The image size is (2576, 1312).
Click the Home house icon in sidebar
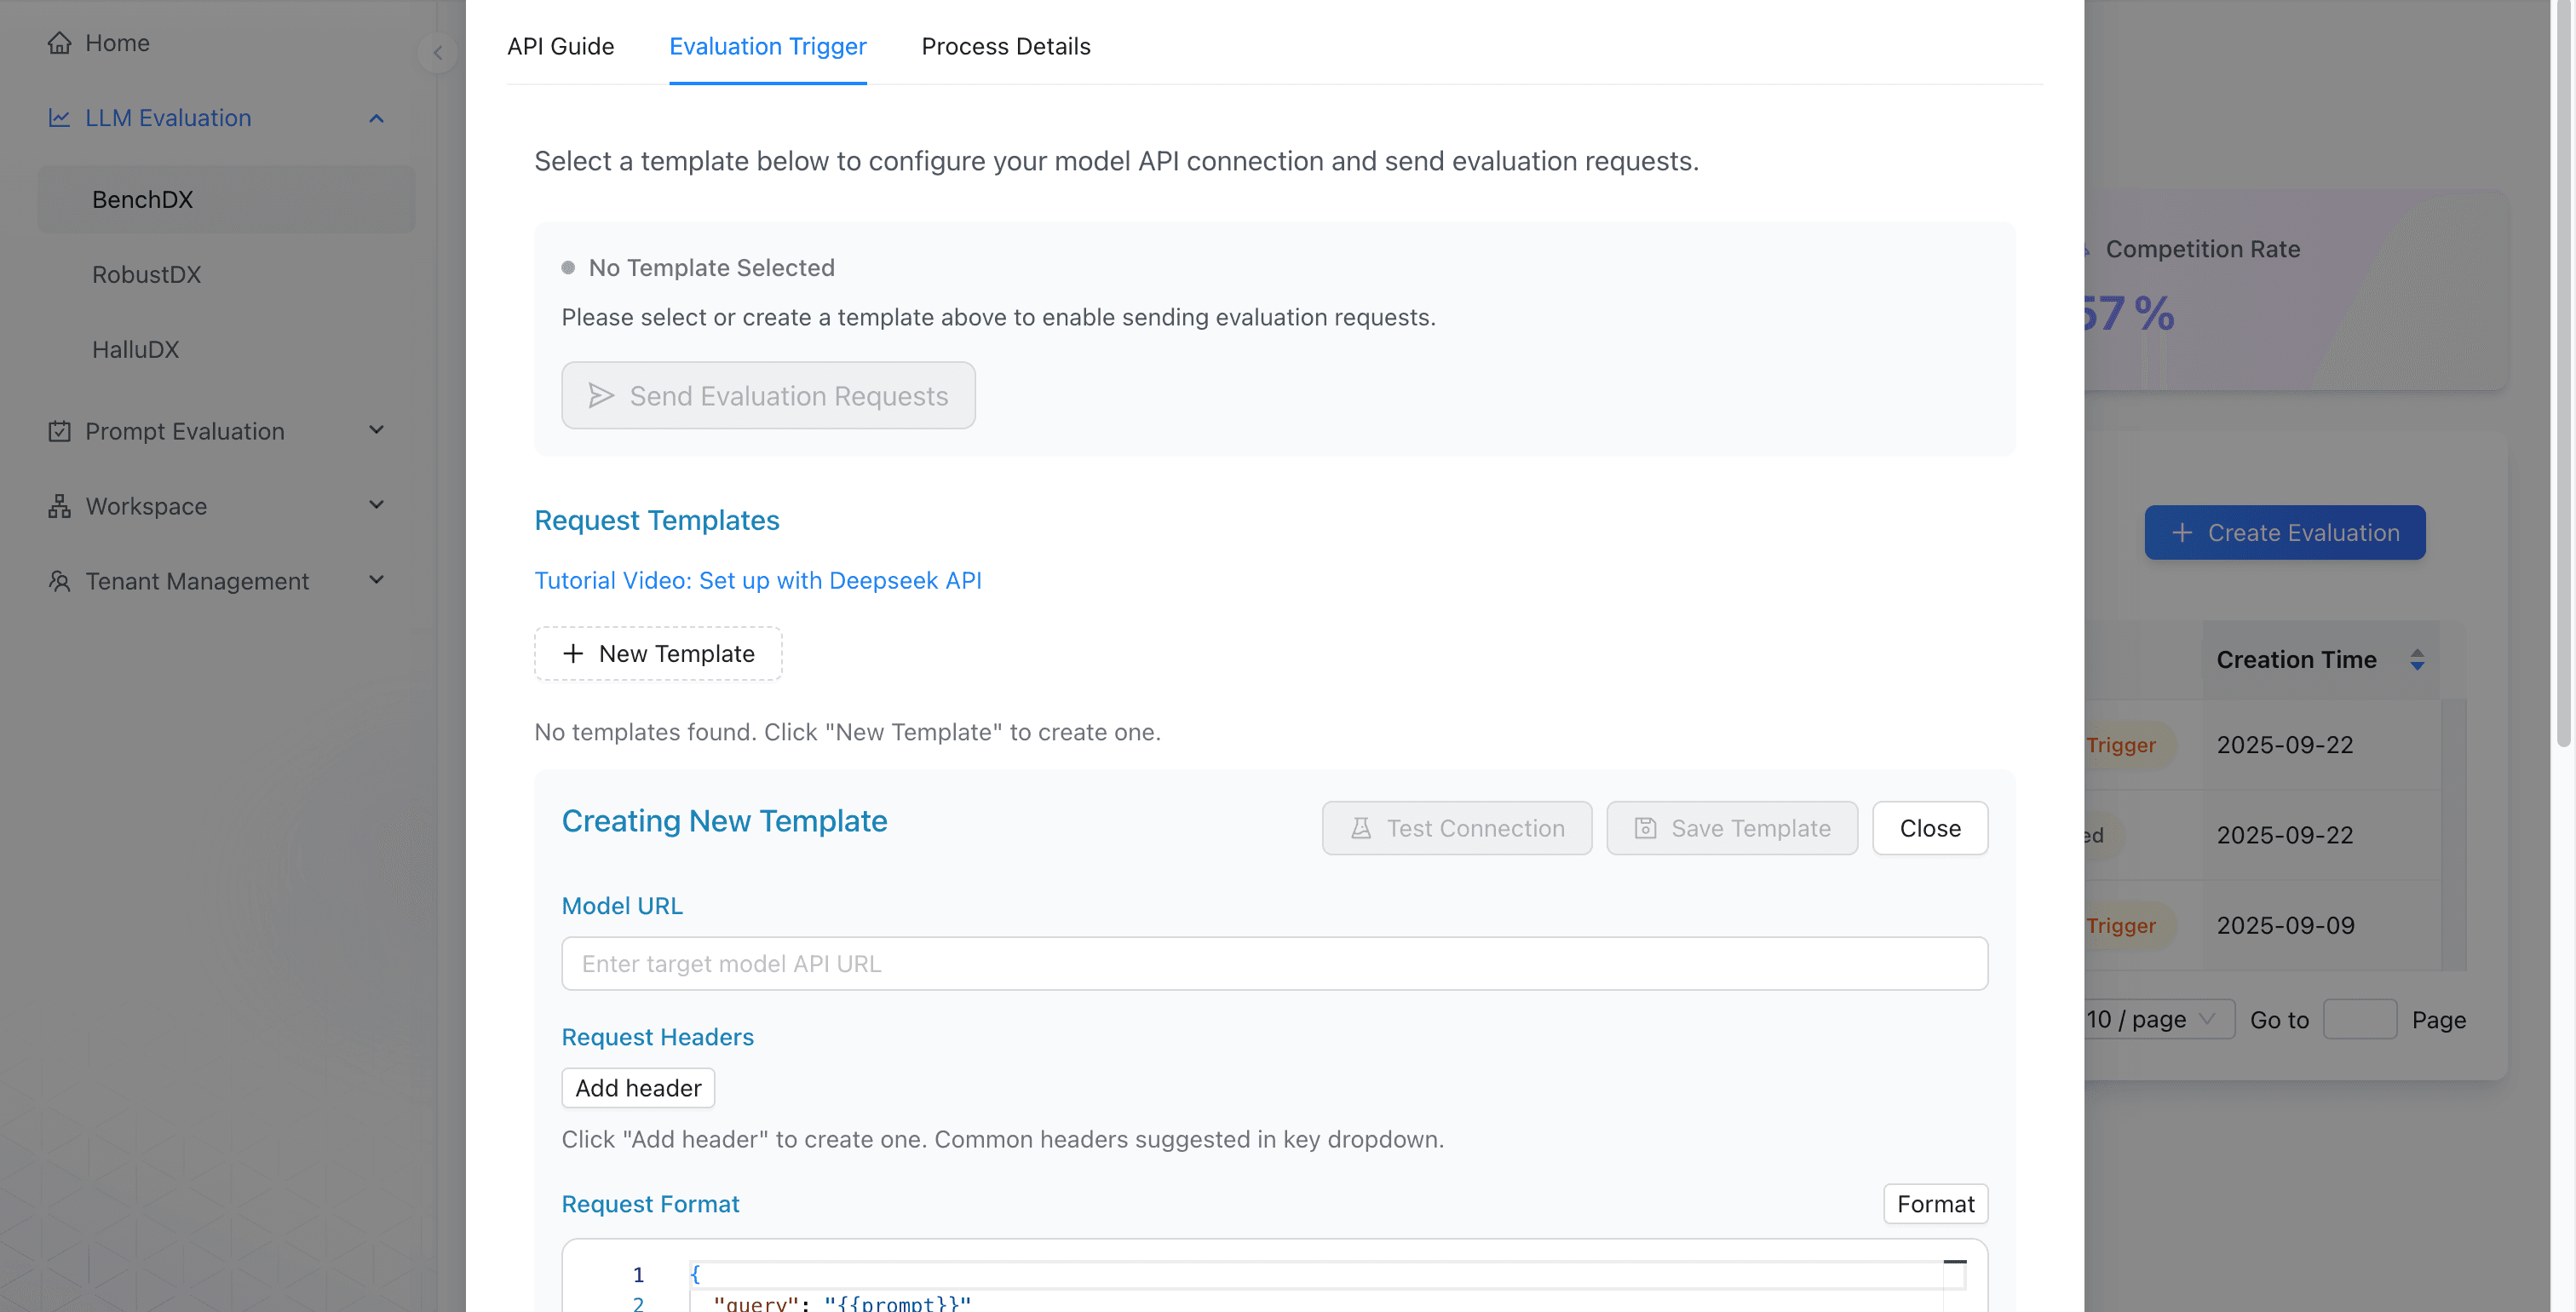59,43
